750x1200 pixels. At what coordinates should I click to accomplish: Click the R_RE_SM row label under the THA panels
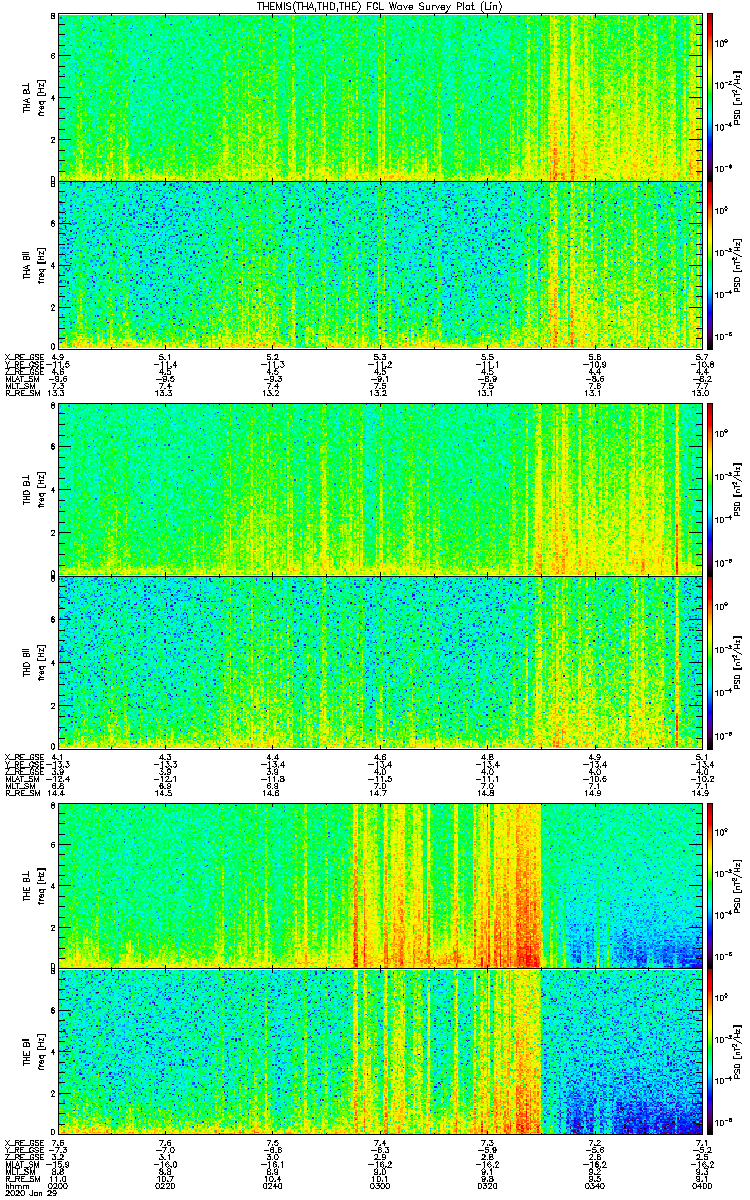click(21, 394)
